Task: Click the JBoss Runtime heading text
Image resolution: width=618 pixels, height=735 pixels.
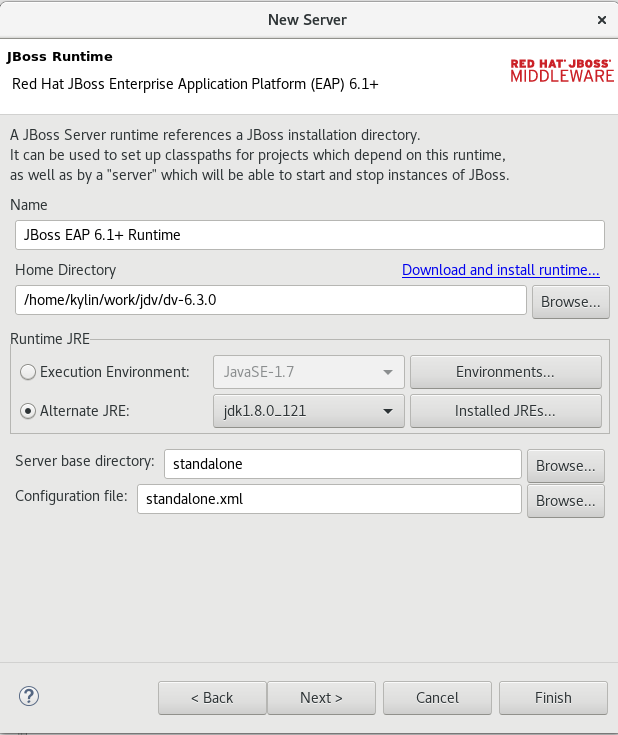Action: [60, 57]
